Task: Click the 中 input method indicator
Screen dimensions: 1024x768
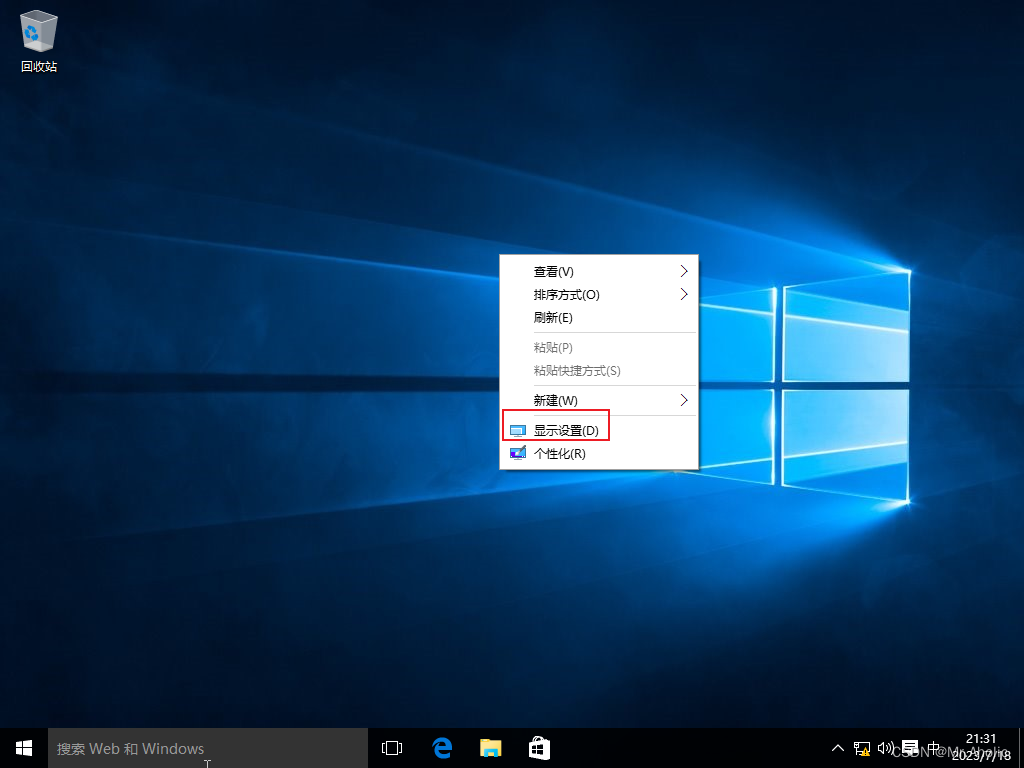Action: click(x=934, y=748)
